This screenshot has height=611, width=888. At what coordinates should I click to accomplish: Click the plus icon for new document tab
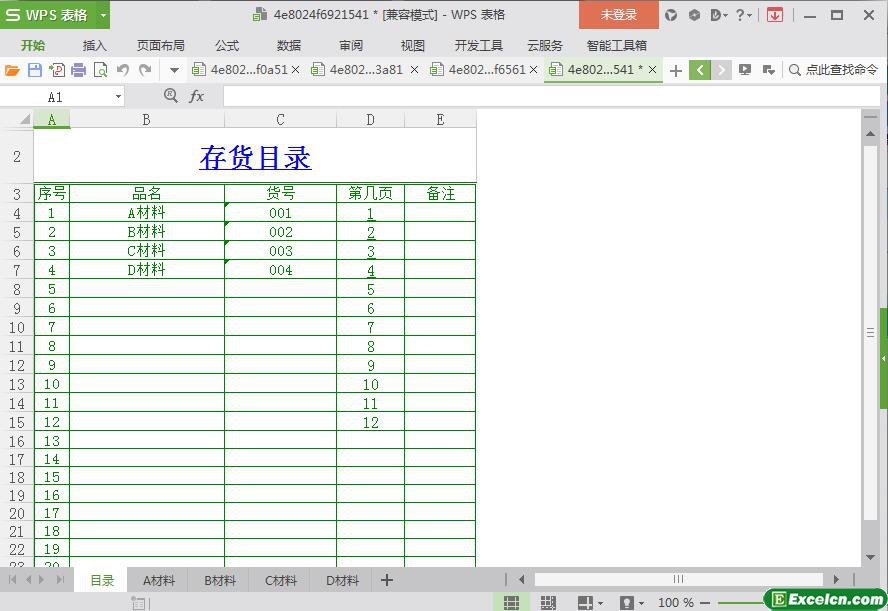coord(676,71)
